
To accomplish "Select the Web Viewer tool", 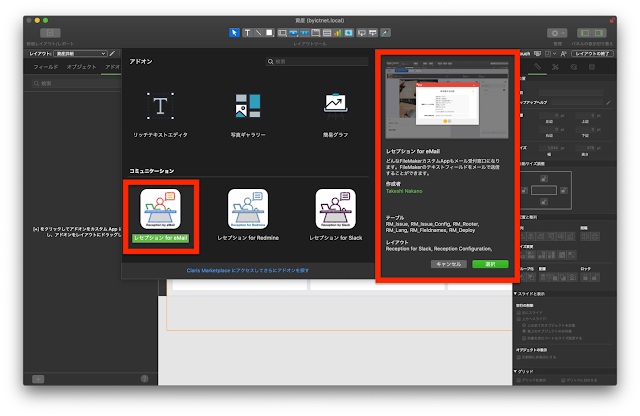I will (x=349, y=33).
